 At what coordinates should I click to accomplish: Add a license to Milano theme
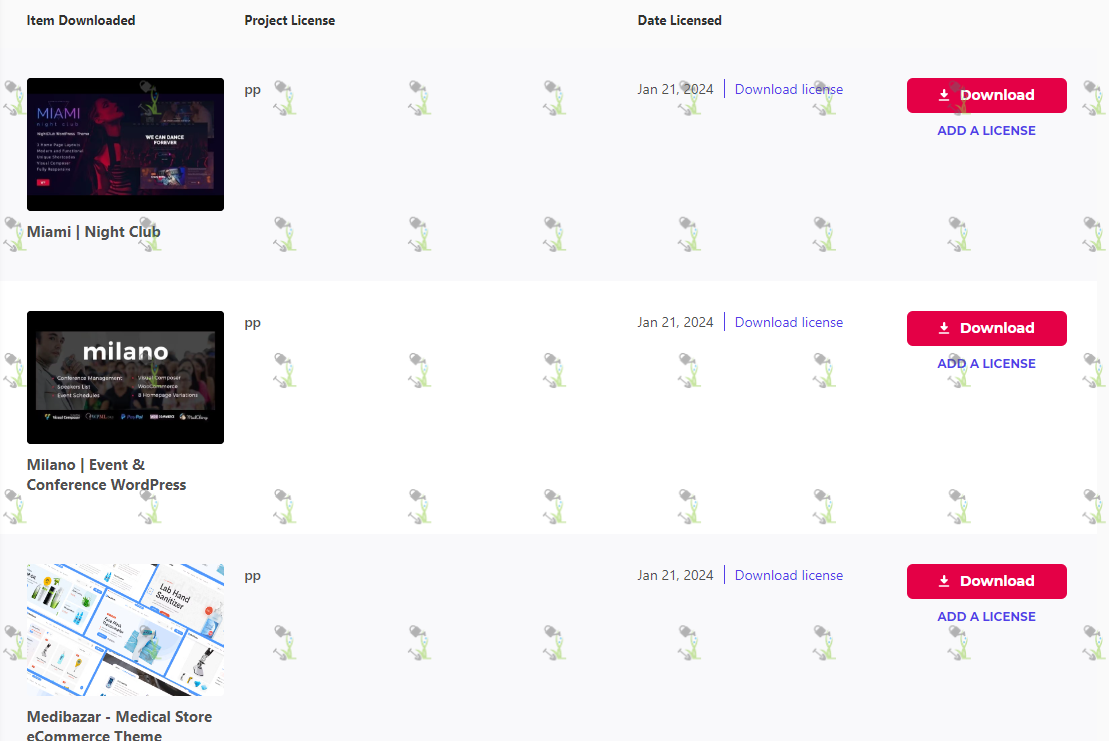[x=987, y=363]
